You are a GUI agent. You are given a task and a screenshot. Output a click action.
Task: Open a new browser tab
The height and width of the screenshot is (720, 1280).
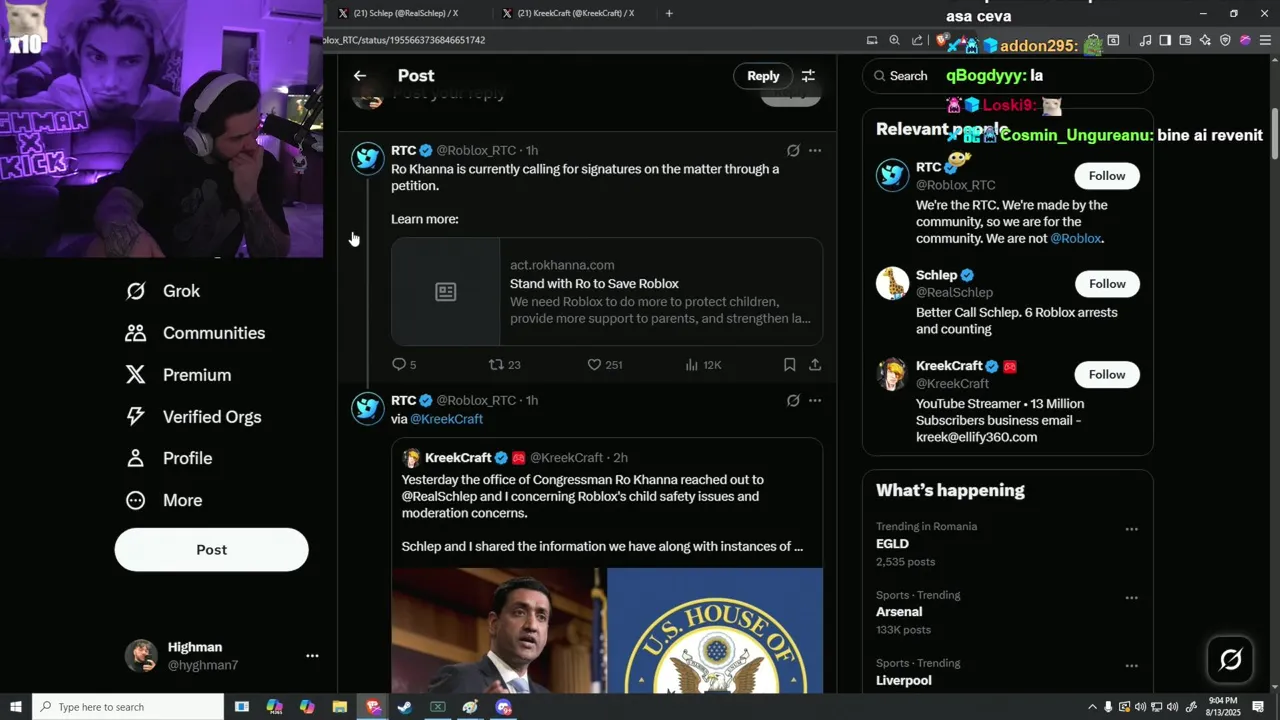[x=669, y=13]
